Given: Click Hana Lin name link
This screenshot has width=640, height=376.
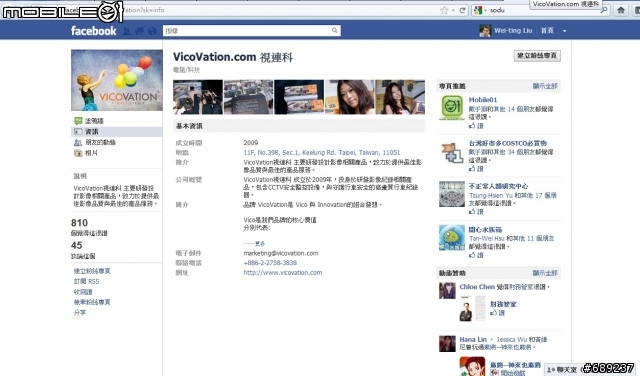Looking at the screenshot, I should pos(473,340).
